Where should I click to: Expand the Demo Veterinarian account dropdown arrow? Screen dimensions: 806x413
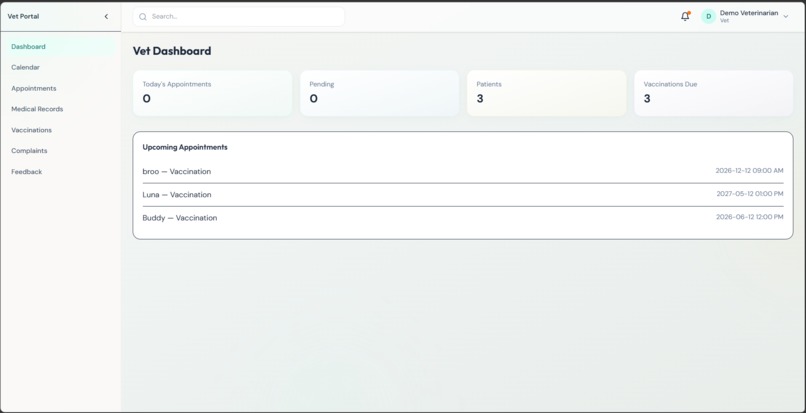[785, 17]
